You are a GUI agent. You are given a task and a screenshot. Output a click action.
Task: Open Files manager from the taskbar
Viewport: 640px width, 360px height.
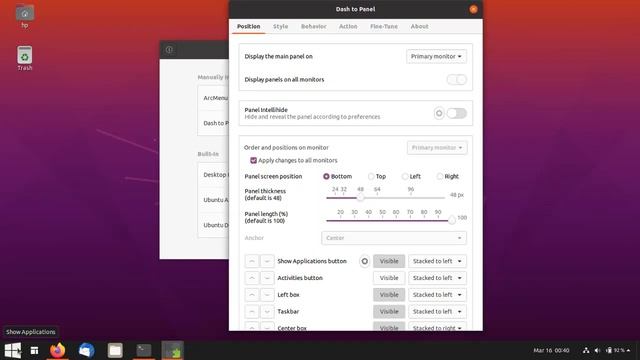coord(115,350)
